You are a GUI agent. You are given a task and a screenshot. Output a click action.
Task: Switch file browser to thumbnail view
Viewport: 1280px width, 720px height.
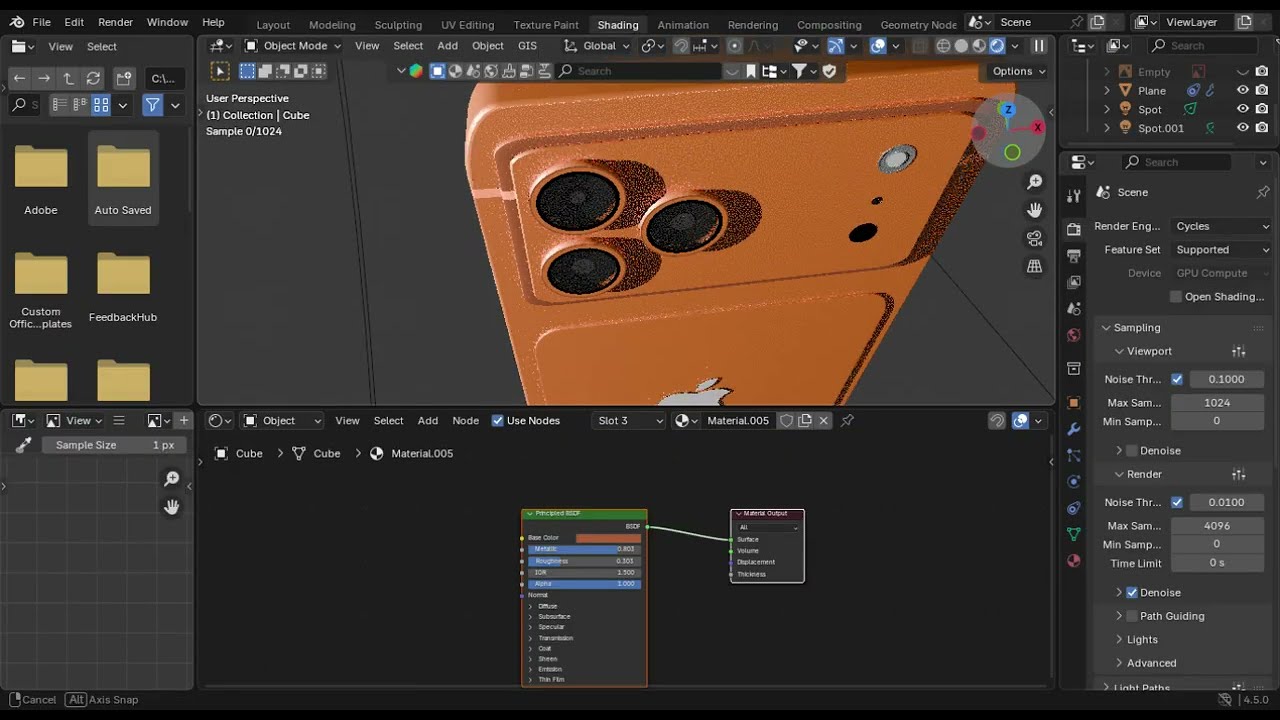coord(101,105)
